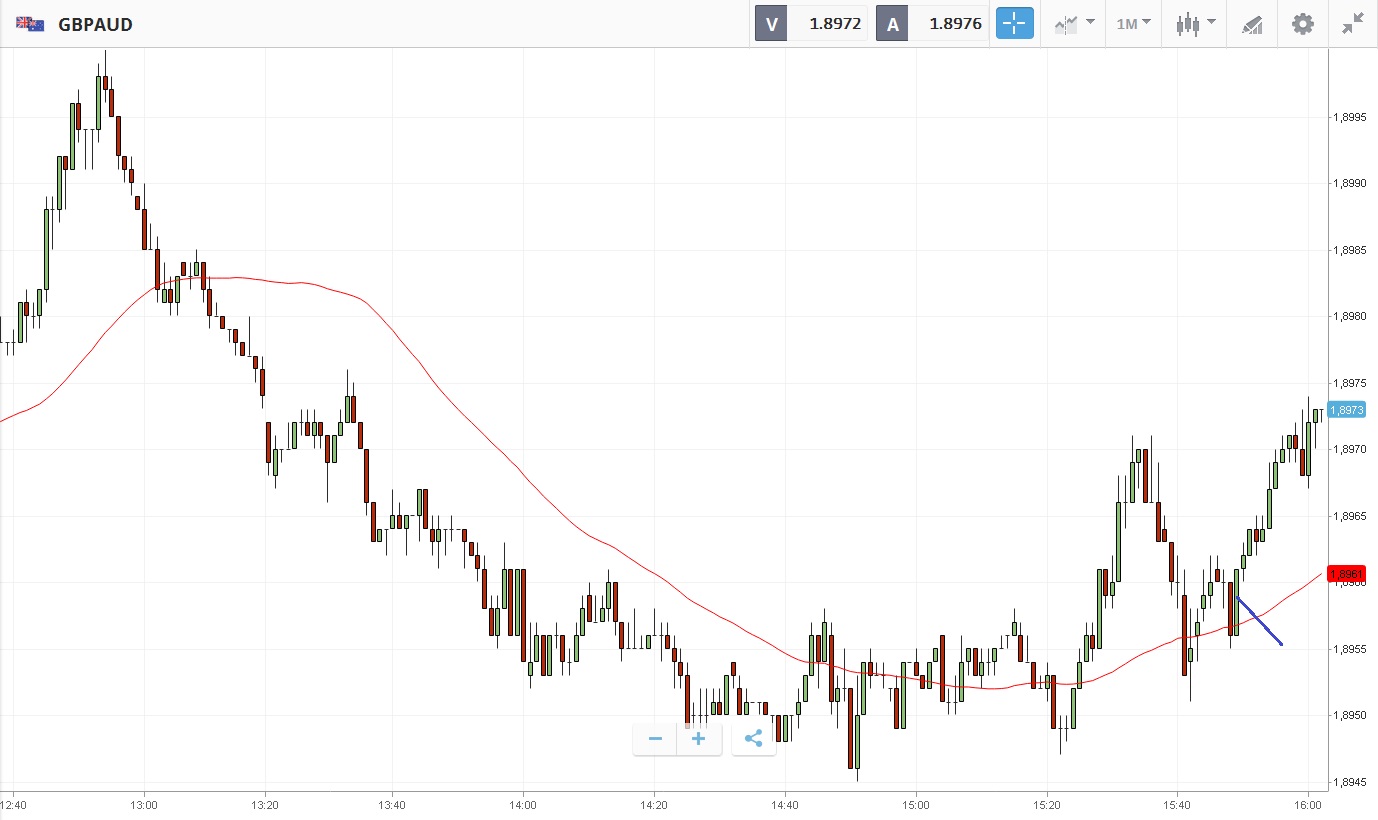
Task: Click the 16:00 time axis label
Action: [x=1308, y=804]
